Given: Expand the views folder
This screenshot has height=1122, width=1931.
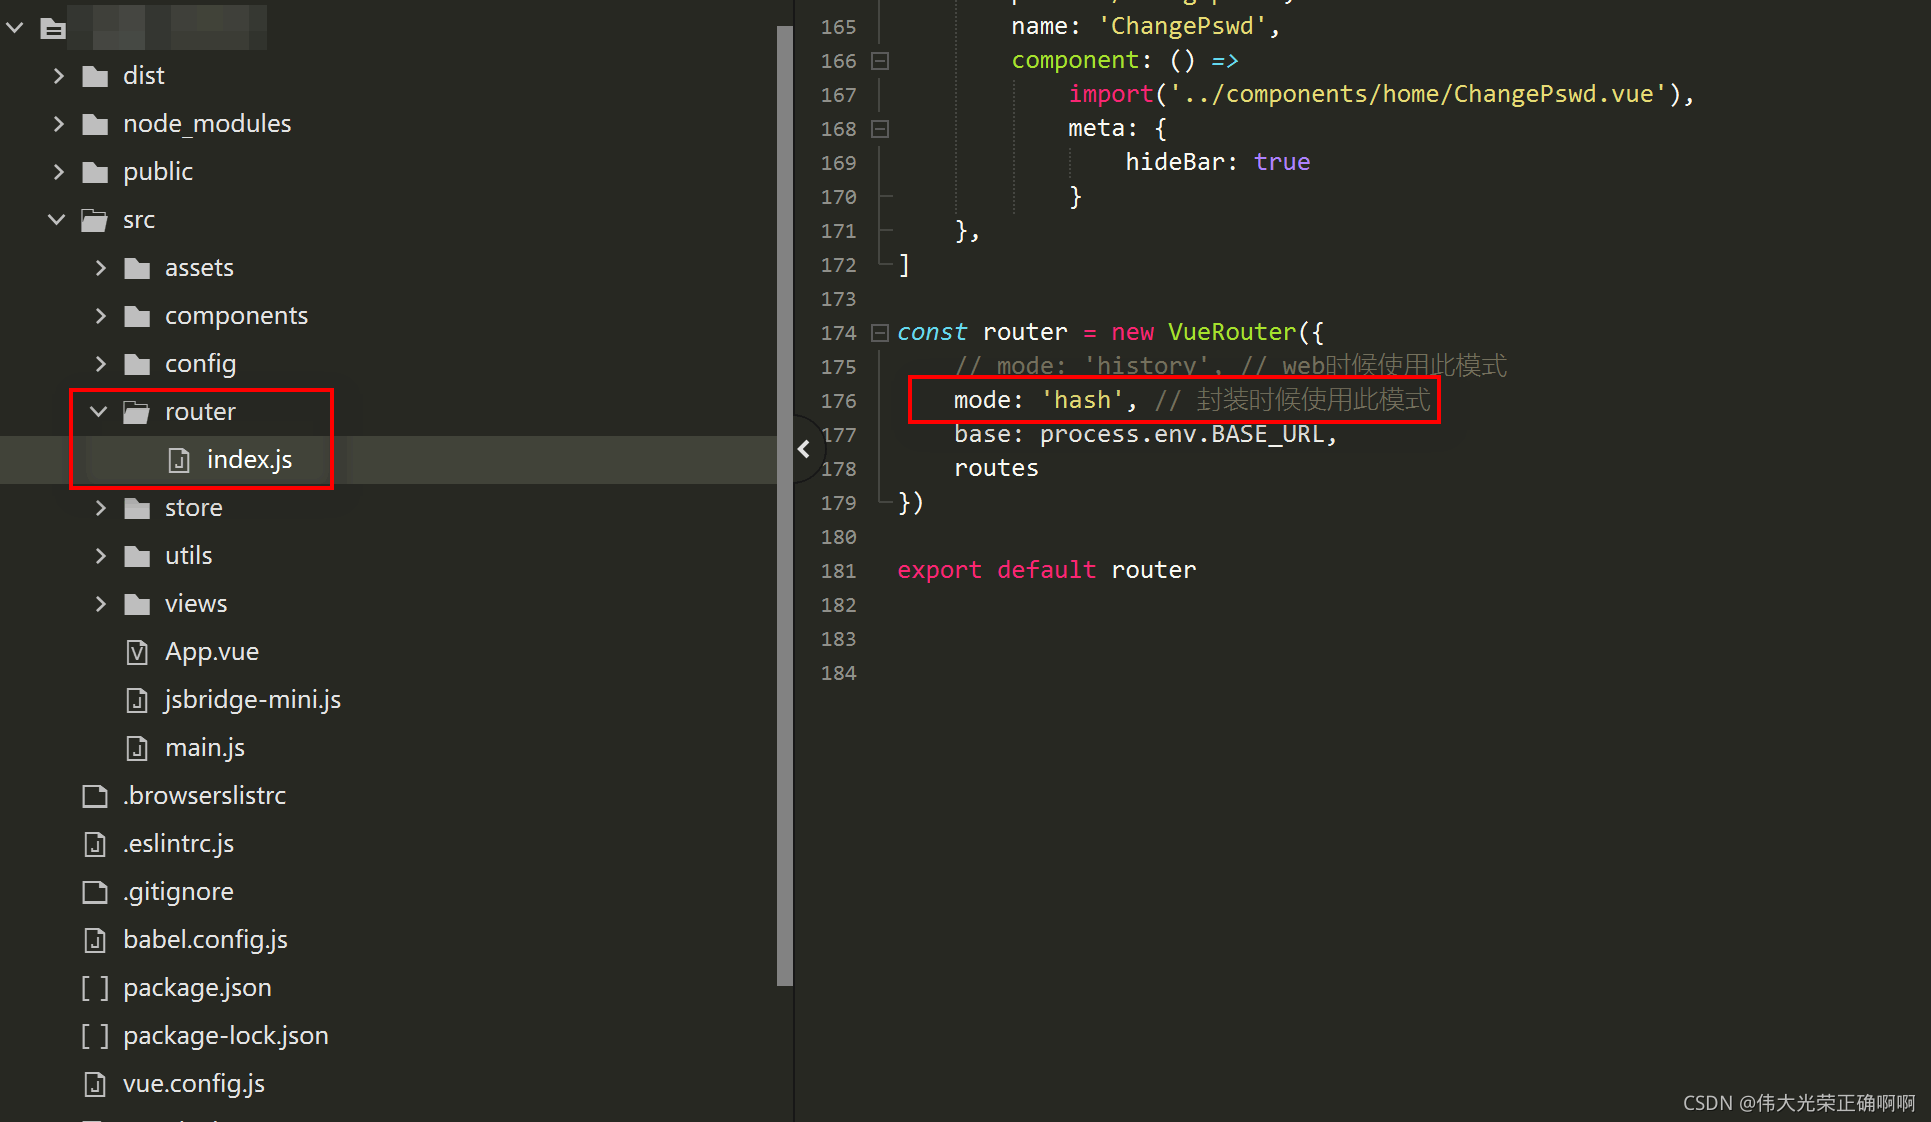Looking at the screenshot, I should 100,603.
